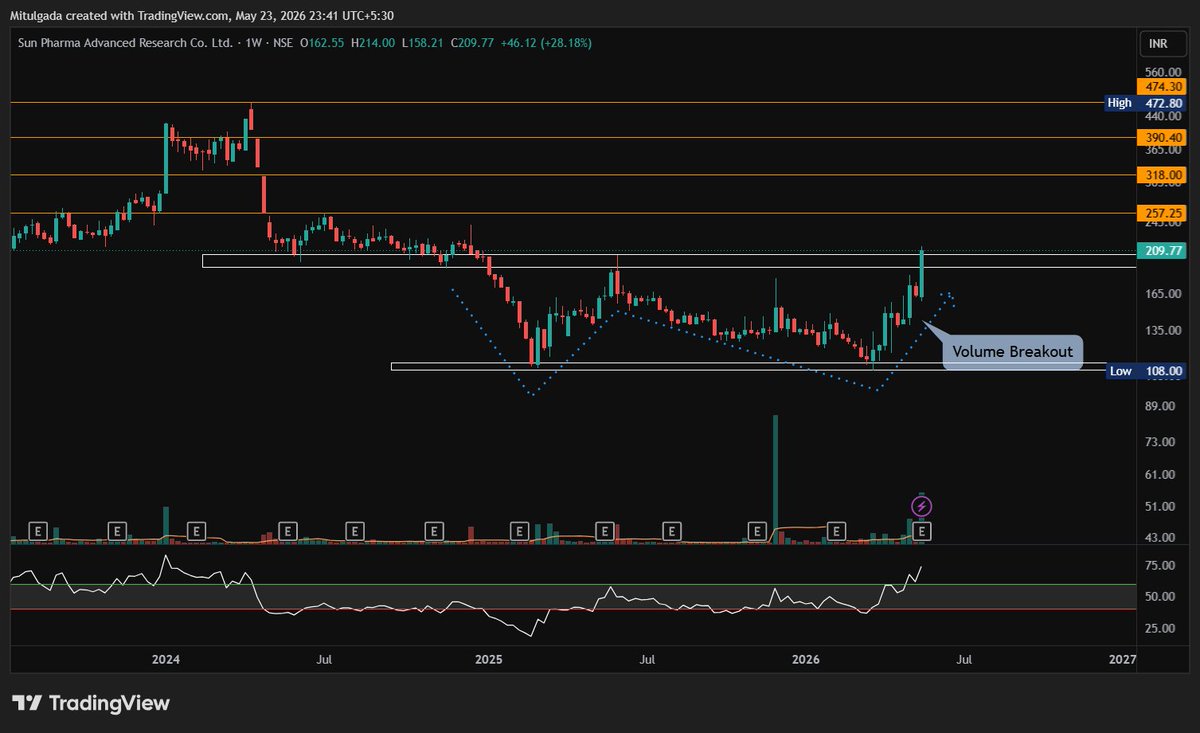Select the 257.25 price line label
1200x733 pixels.
pos(1160,213)
